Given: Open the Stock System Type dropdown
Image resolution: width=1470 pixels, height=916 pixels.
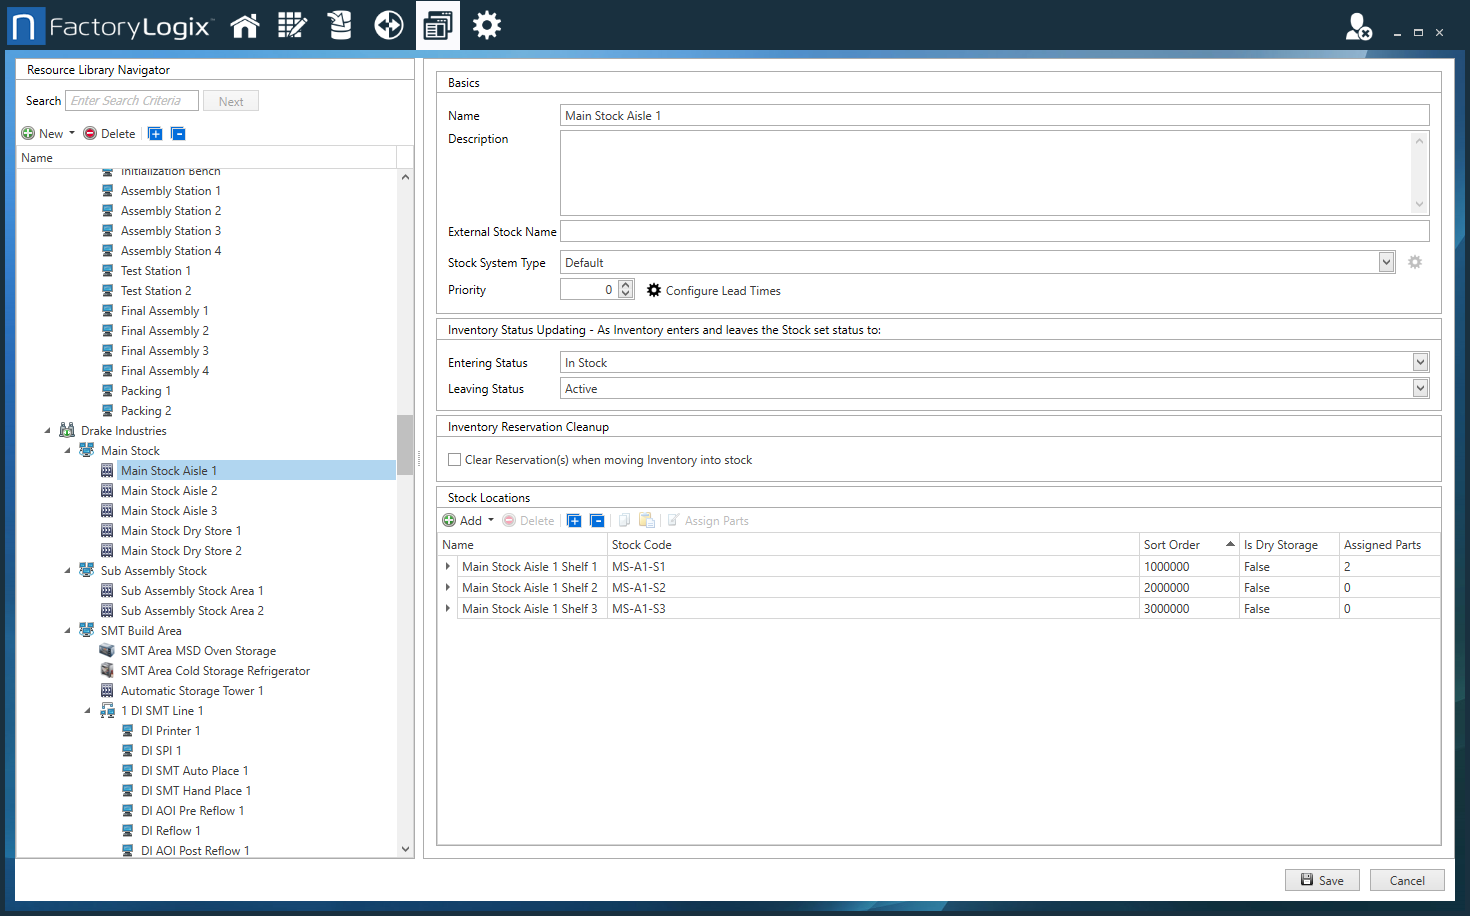Looking at the screenshot, I should (x=1386, y=263).
